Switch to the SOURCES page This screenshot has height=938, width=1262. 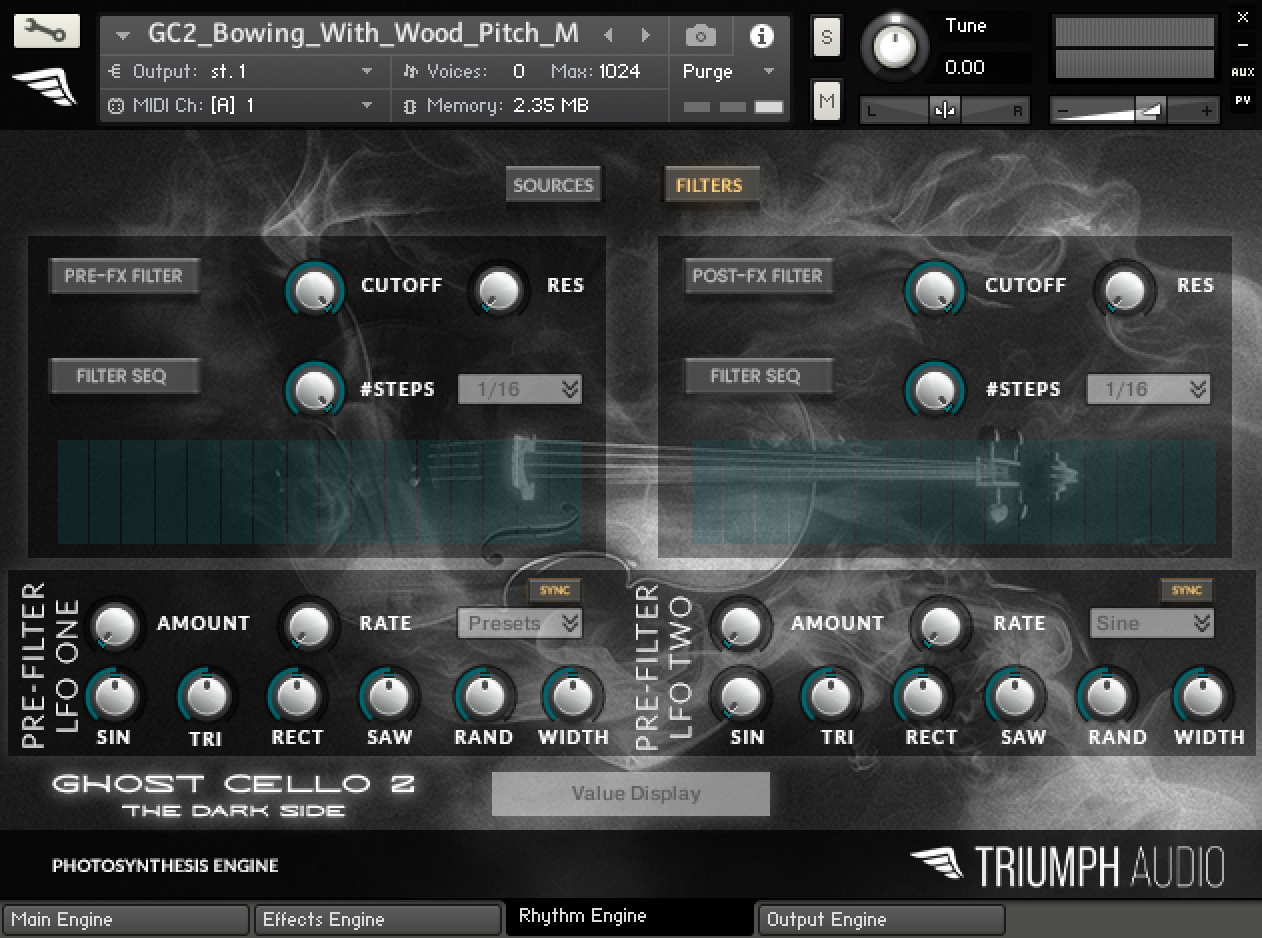[553, 185]
